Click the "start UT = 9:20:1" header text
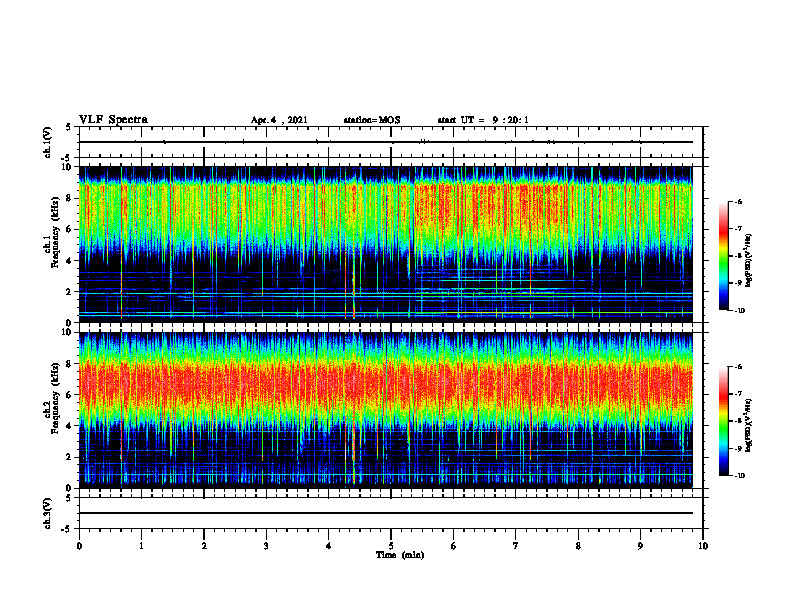 tap(483, 120)
